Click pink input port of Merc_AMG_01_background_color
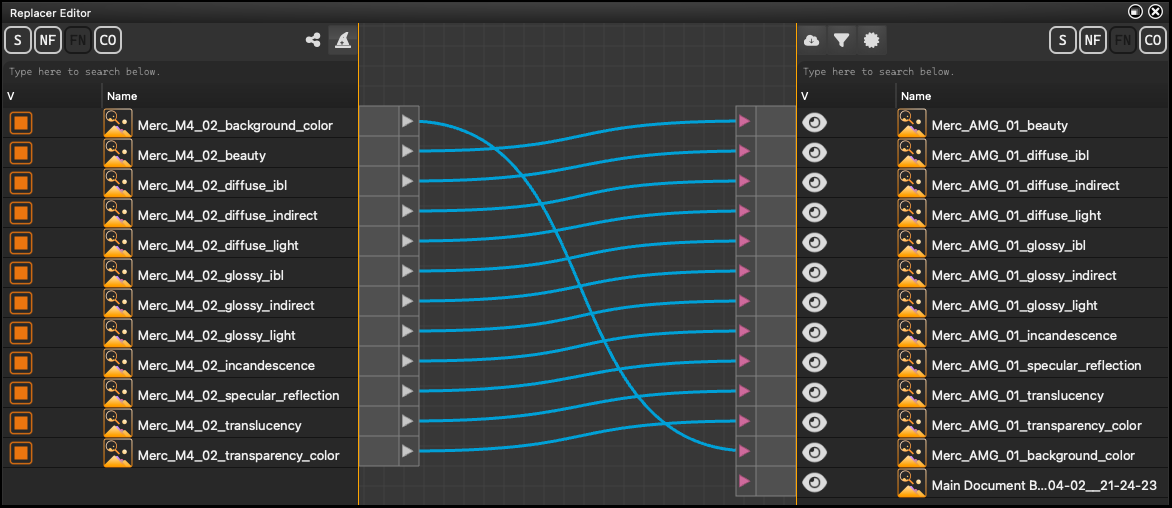This screenshot has width=1172, height=508. pyautogui.click(x=744, y=450)
